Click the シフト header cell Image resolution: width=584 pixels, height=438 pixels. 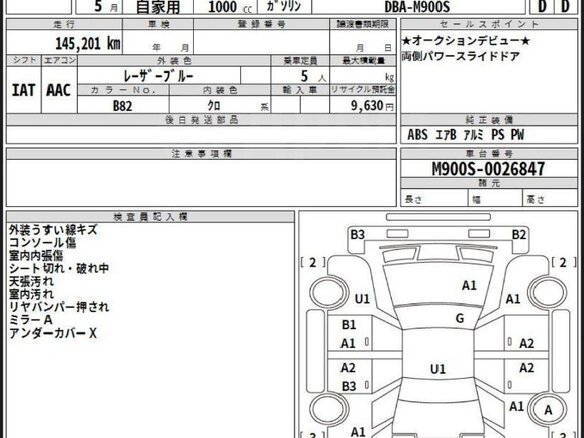pyautogui.click(x=24, y=60)
